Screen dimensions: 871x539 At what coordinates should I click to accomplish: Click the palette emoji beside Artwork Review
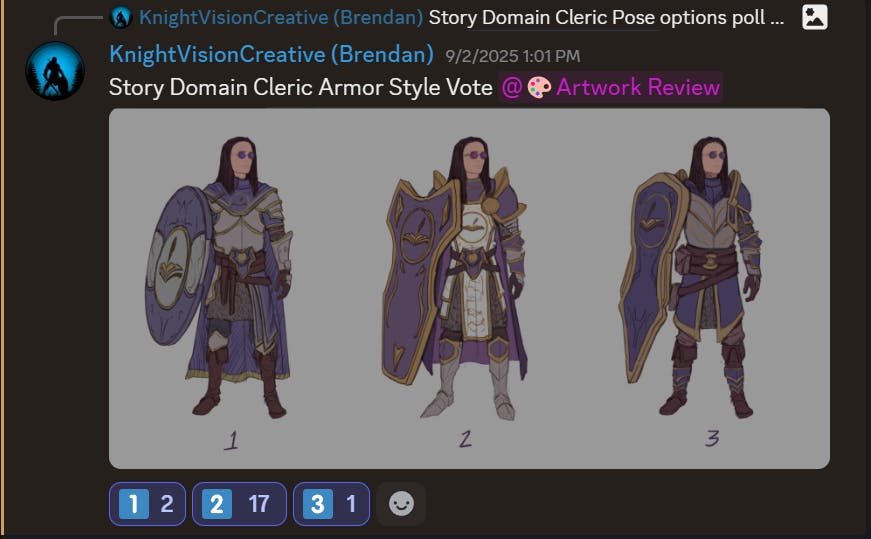tap(539, 87)
